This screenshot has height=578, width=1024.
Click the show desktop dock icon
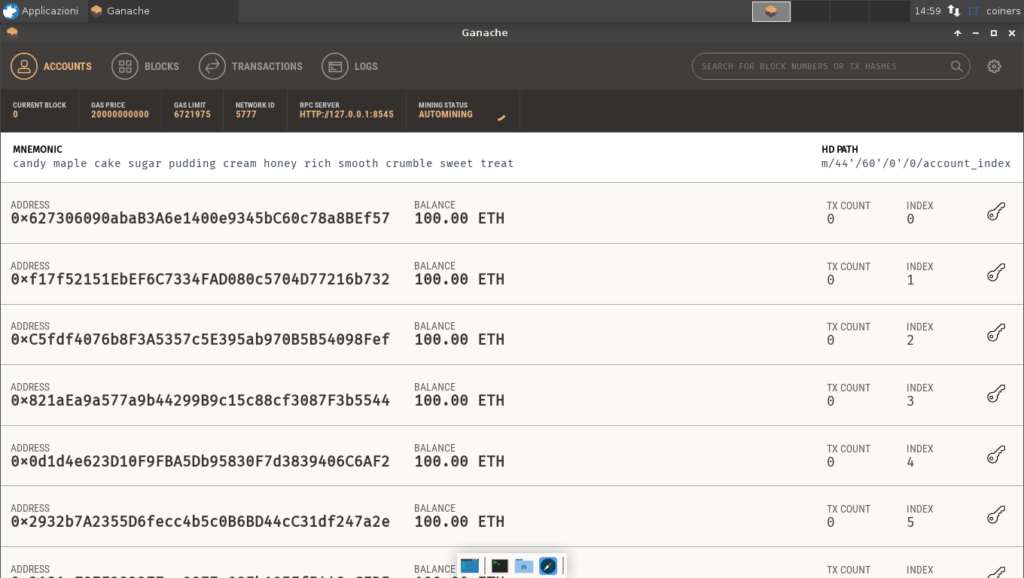(x=470, y=566)
